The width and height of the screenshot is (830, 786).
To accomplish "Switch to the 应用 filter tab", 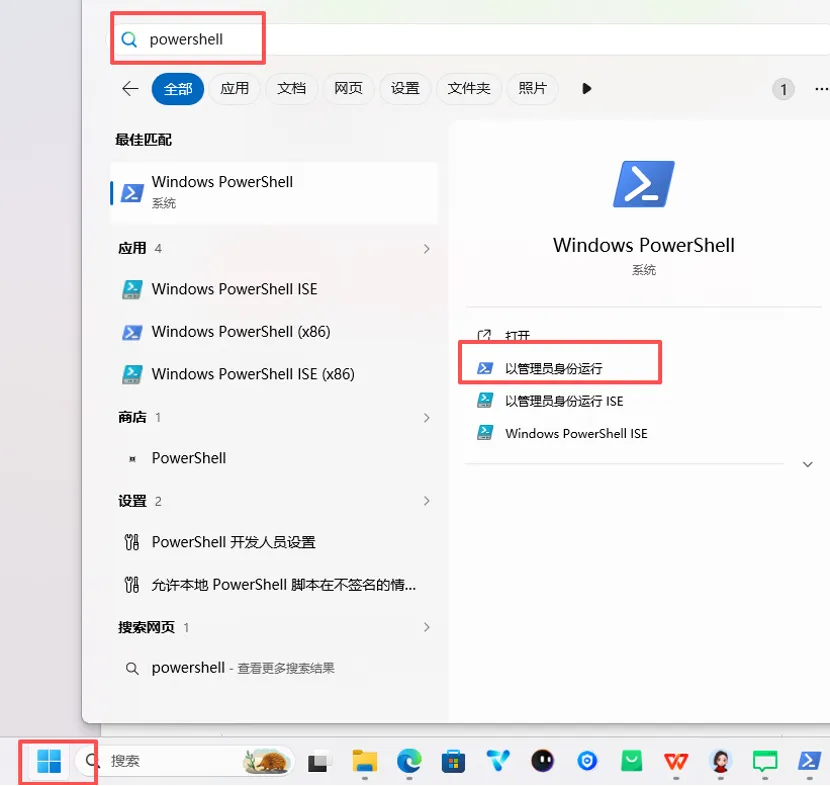I will pyautogui.click(x=234, y=88).
